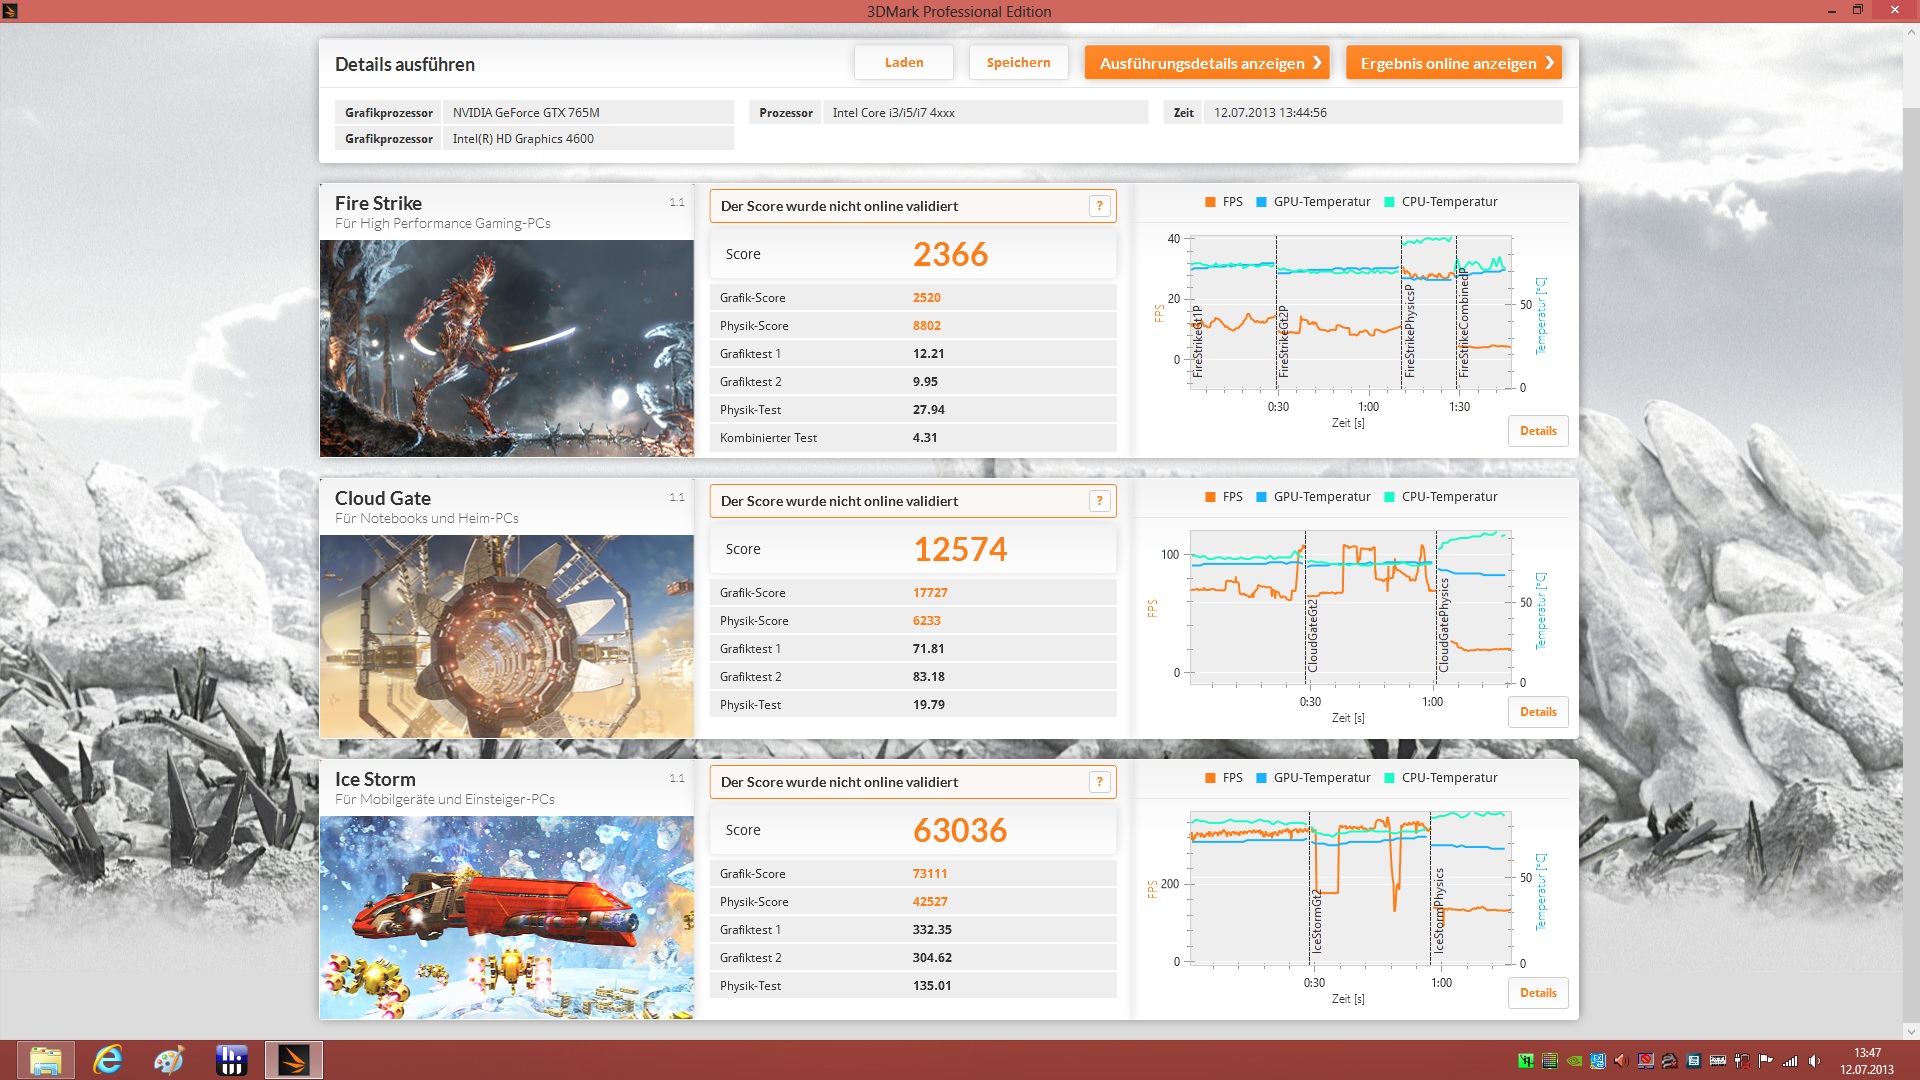Open Details for Ice Storm graph
Screen dimensions: 1920x1080
[1537, 993]
